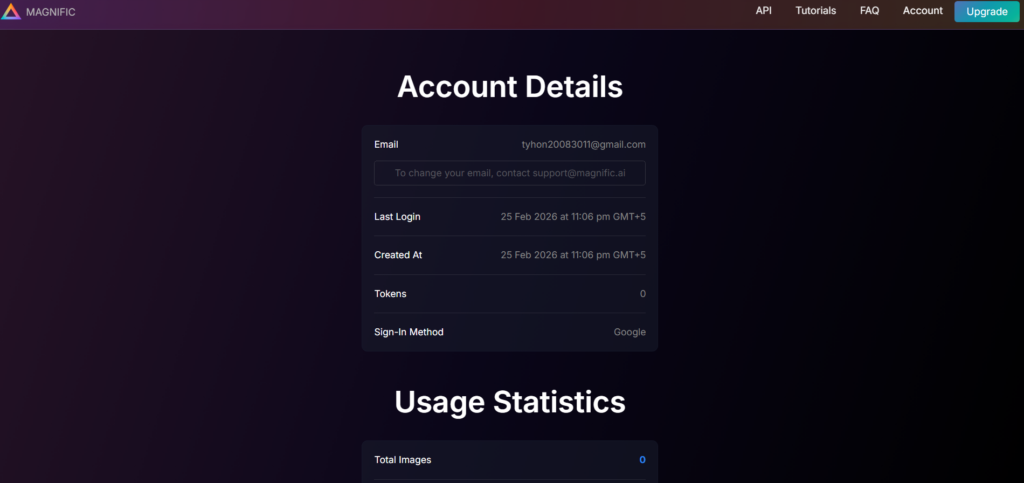Click the Created At timestamp value

pyautogui.click(x=573, y=255)
